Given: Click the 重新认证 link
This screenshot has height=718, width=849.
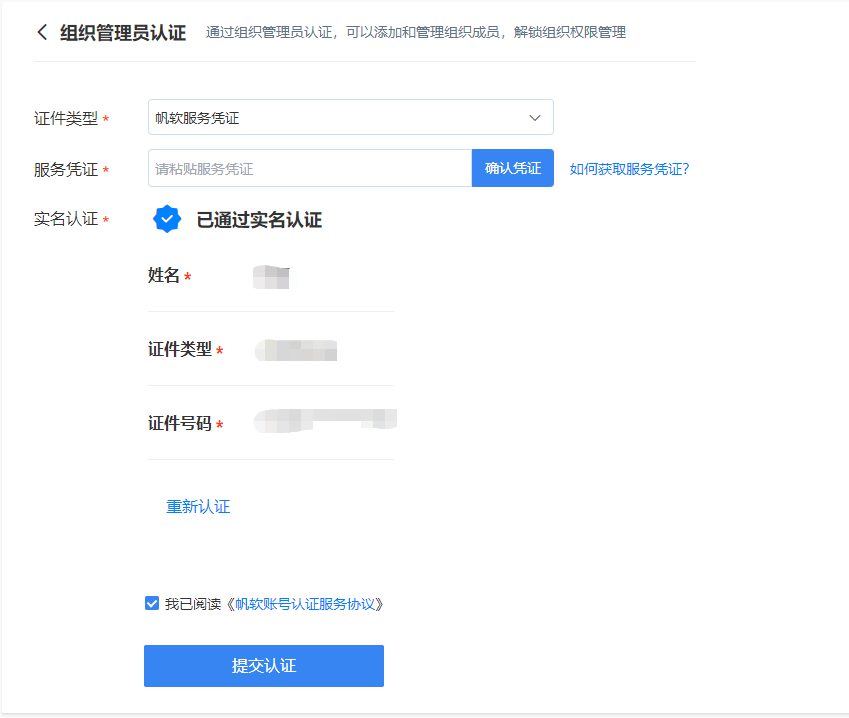Looking at the screenshot, I should click(x=198, y=507).
